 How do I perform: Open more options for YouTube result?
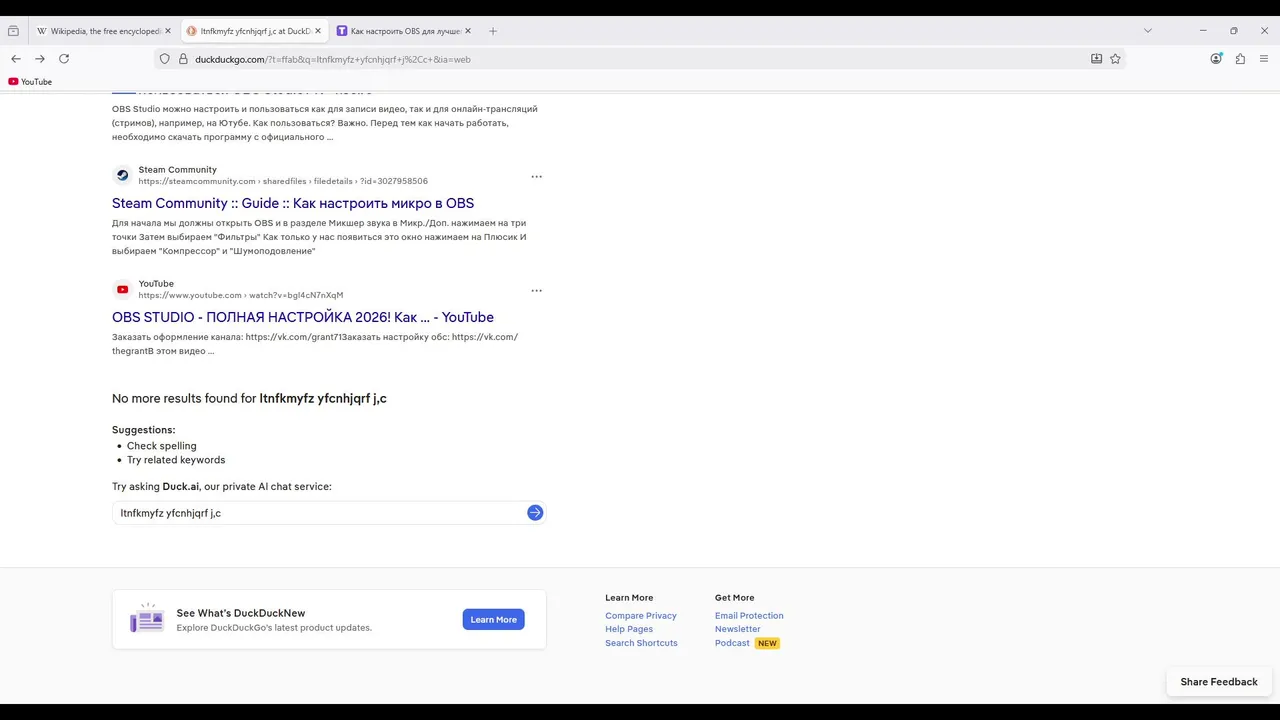coord(536,291)
